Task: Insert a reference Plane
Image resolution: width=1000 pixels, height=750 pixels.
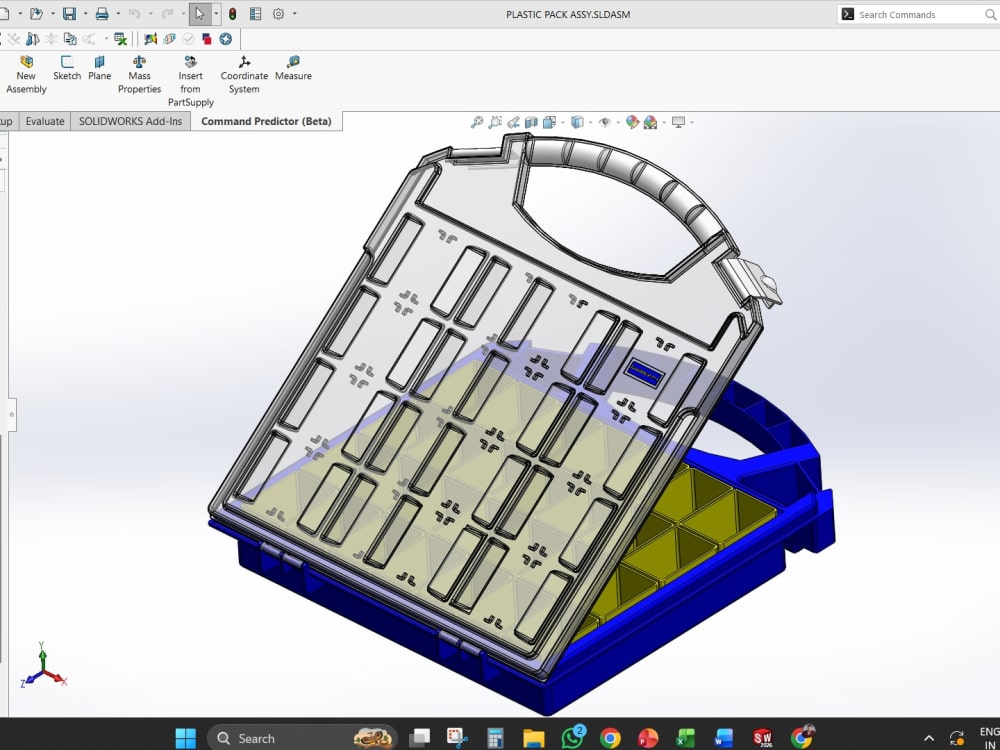Action: pos(99,68)
